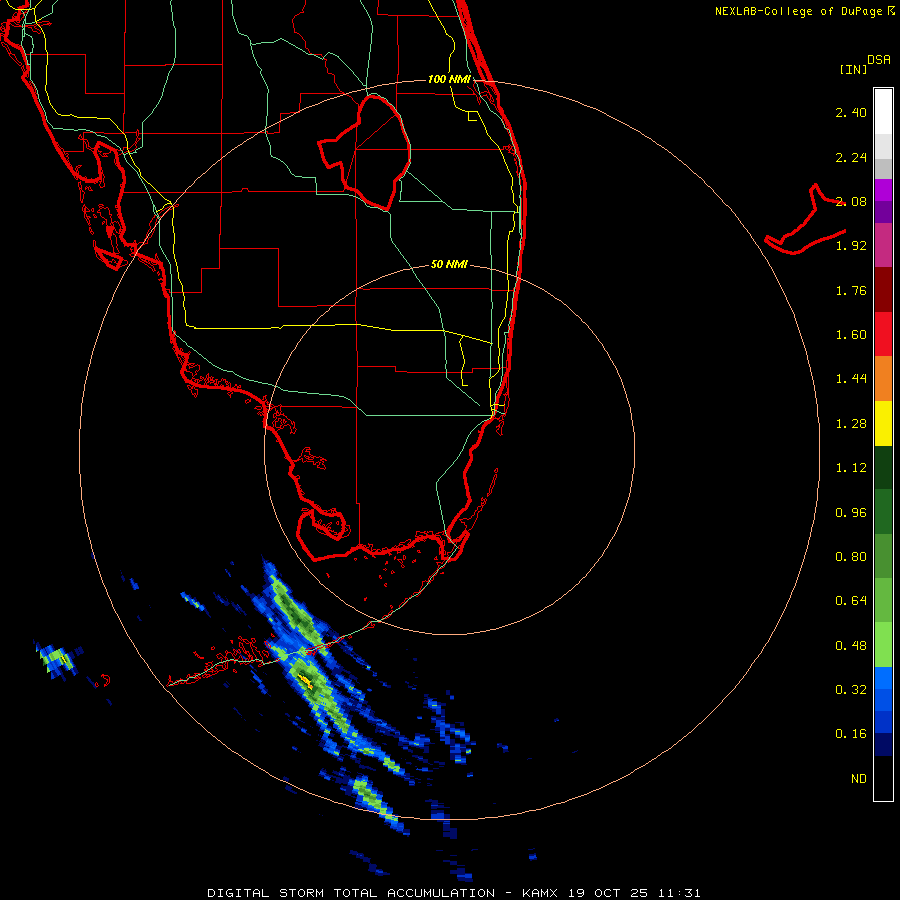Click the 1.76 legend value

pos(851,290)
